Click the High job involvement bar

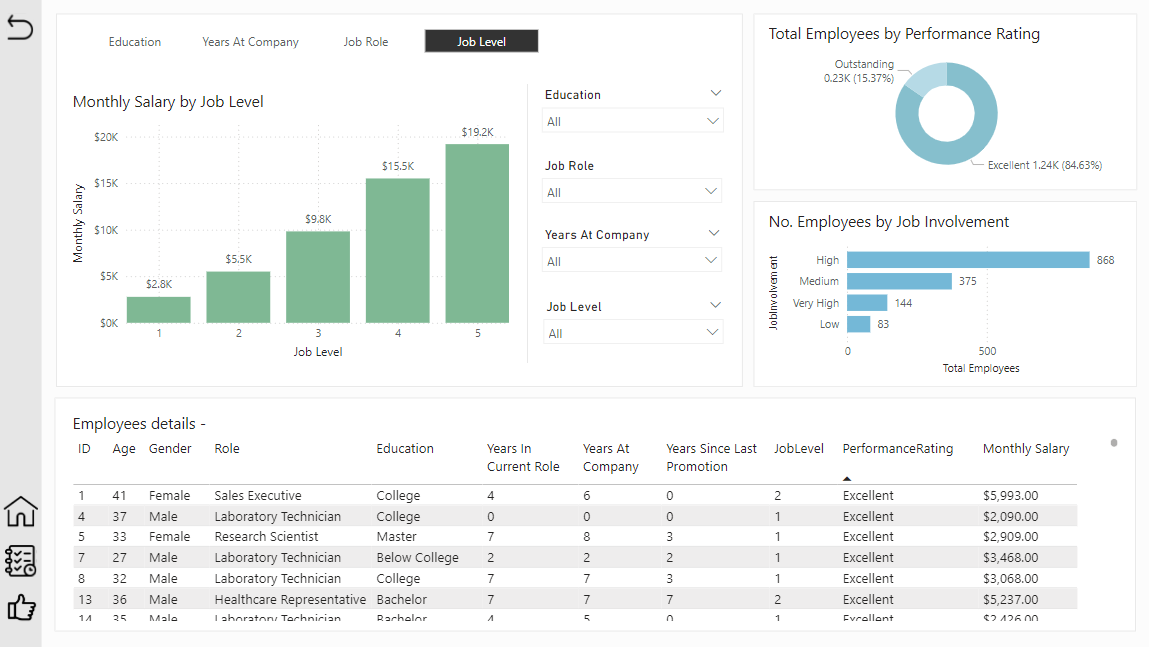[x=967, y=260]
